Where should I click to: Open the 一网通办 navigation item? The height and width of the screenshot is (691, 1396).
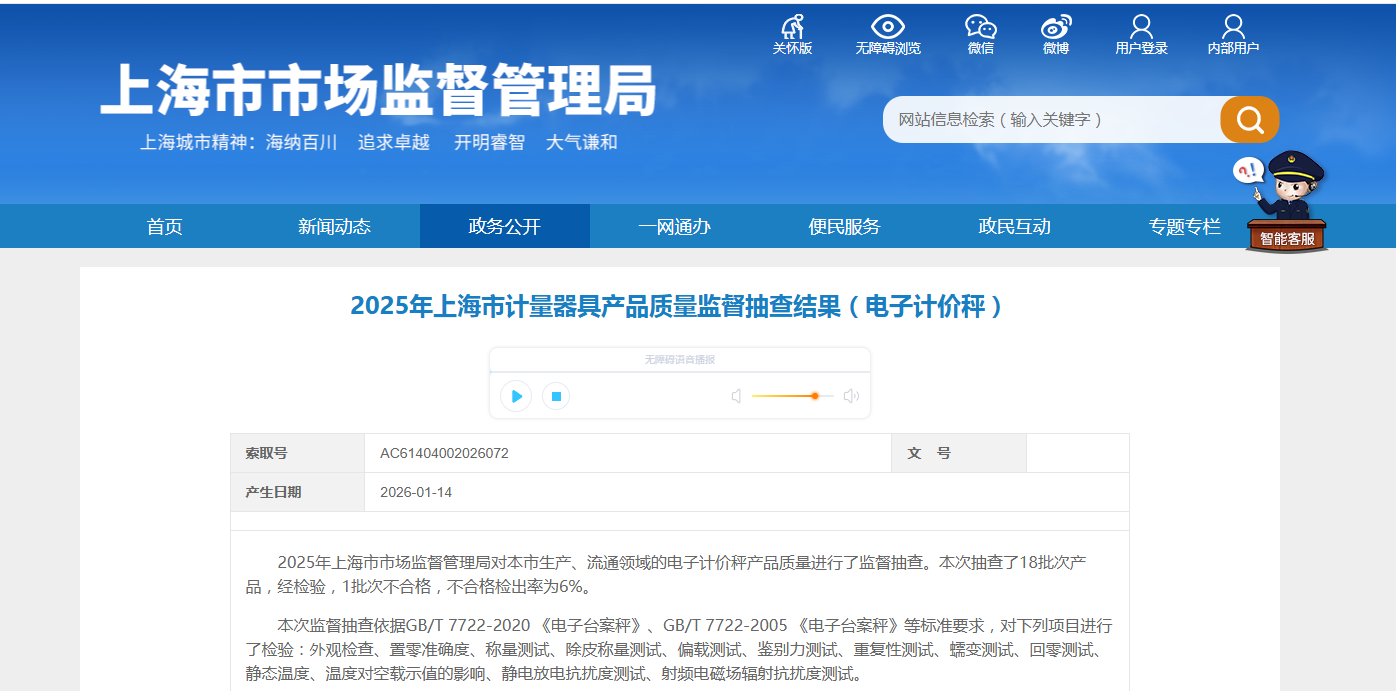coord(674,227)
